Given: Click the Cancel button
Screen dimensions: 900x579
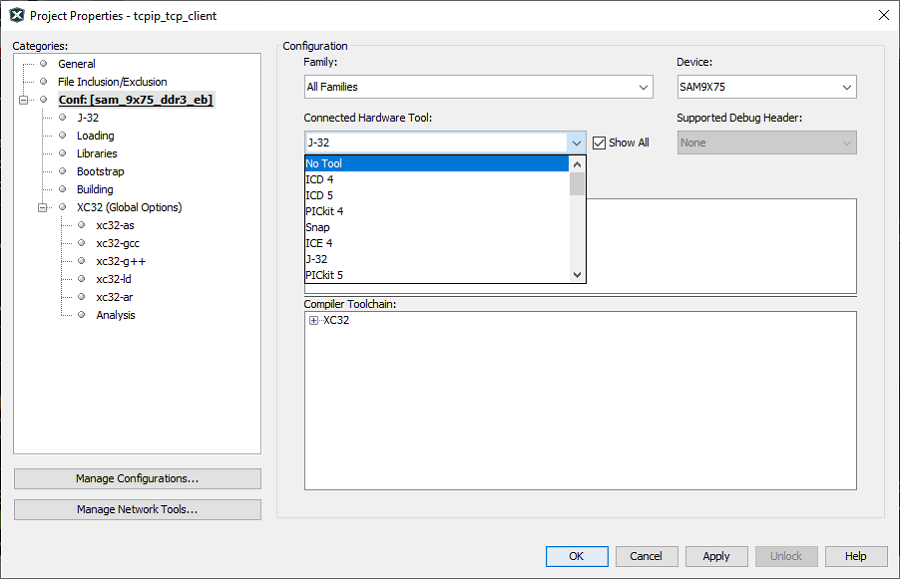Looking at the screenshot, I should (646, 556).
